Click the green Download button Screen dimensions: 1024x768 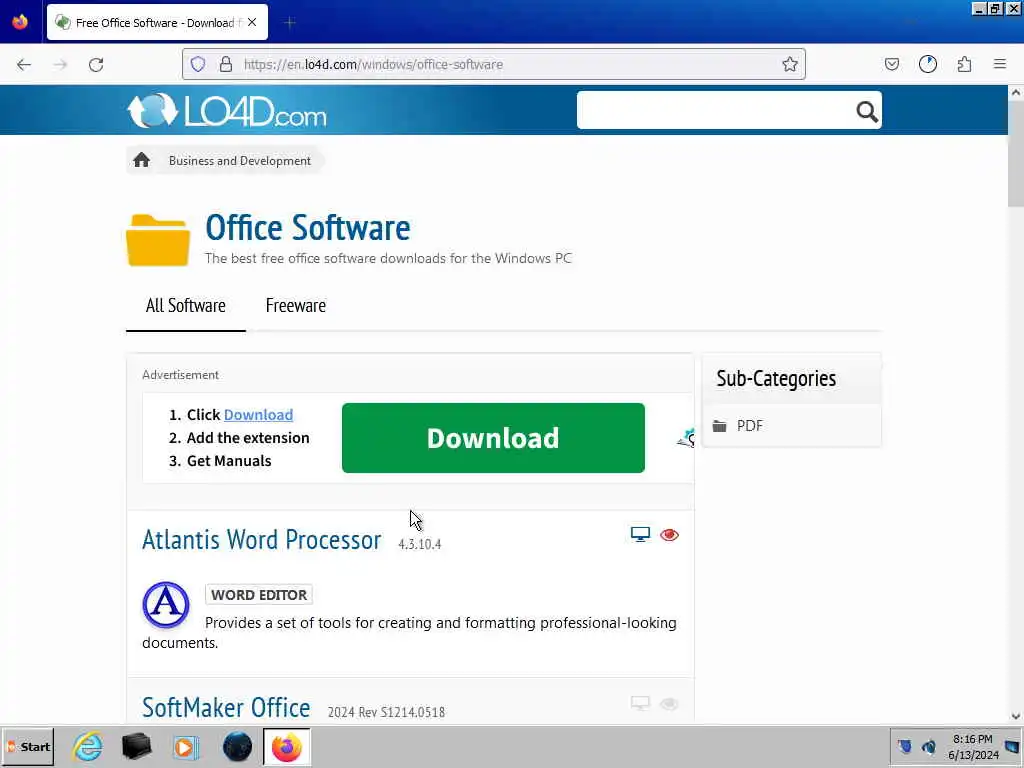[493, 438]
